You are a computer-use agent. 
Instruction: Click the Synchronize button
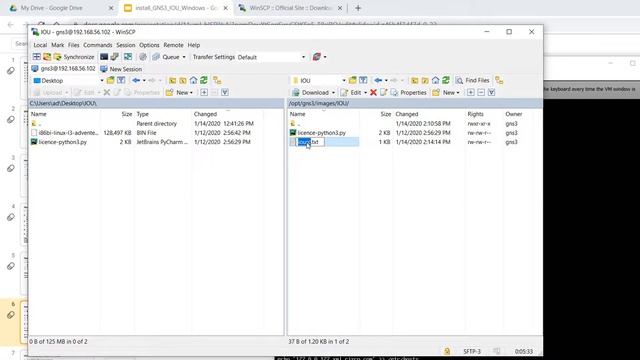click(x=74, y=57)
